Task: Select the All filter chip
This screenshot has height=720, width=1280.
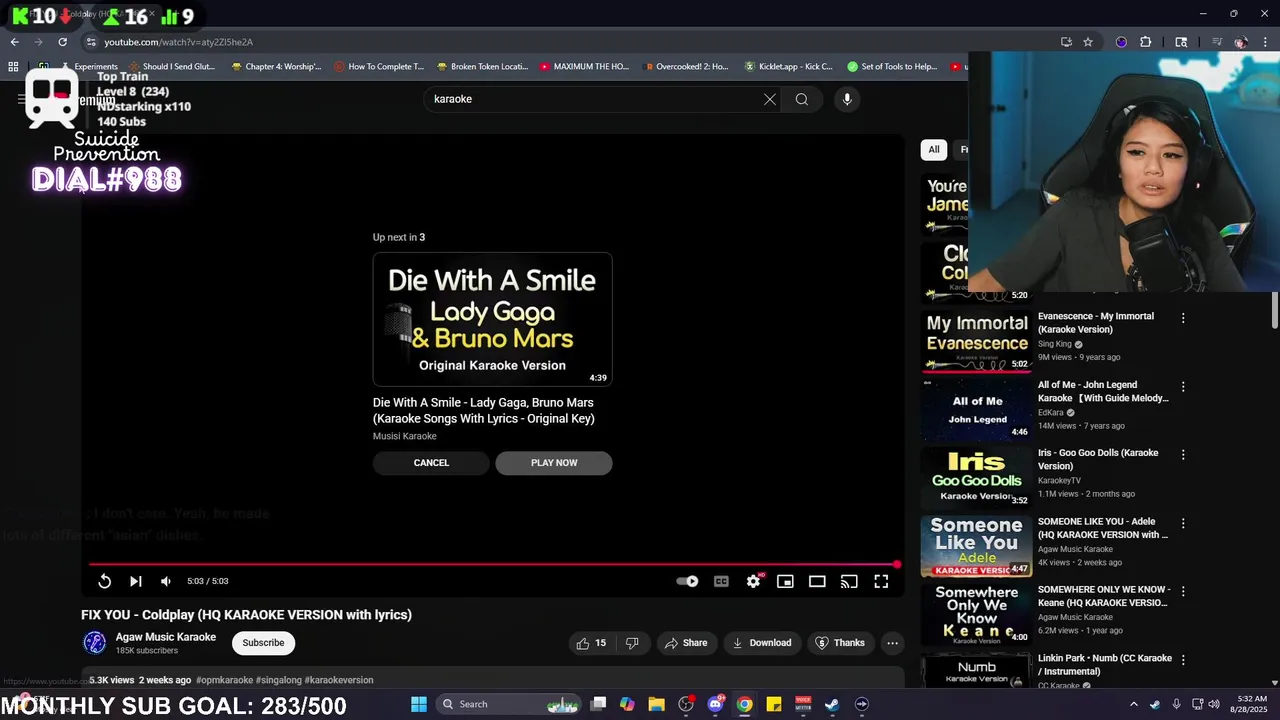Action: [934, 149]
